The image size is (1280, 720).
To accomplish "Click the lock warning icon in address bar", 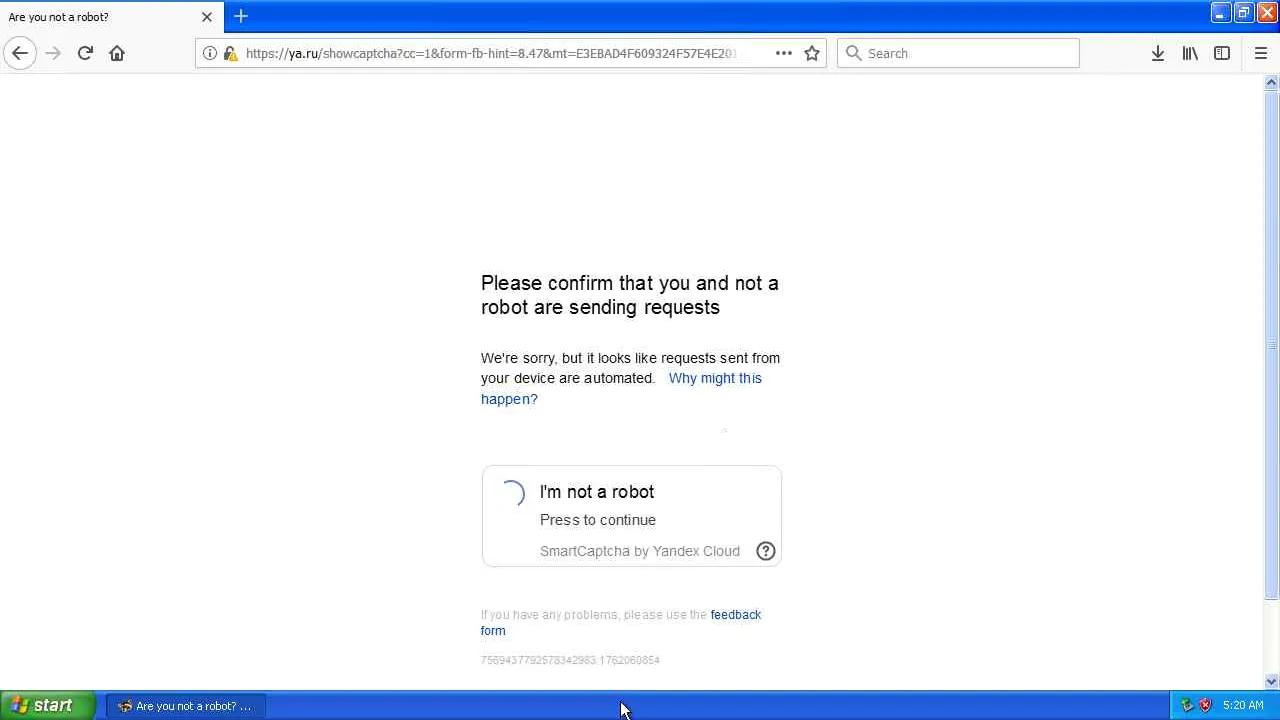I will point(230,53).
